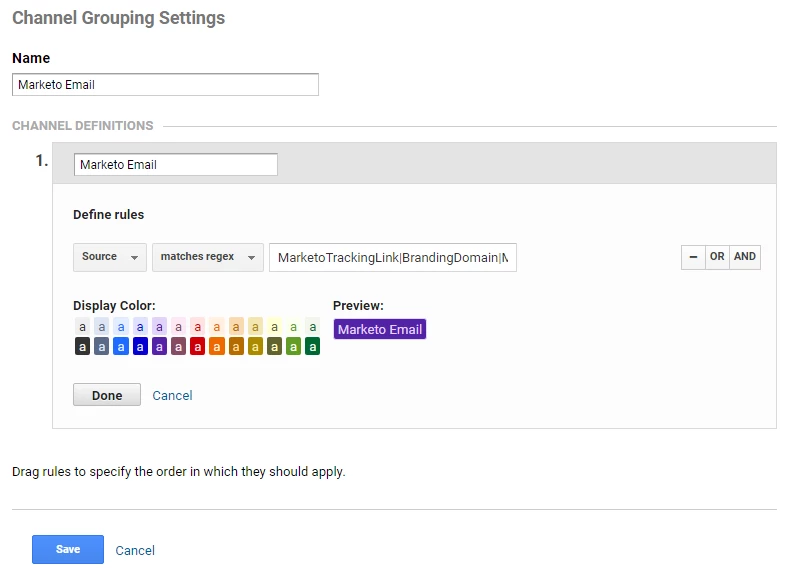This screenshot has height=578, width=808.
Task: Select the pale blue pastel swatch
Action: (121, 327)
